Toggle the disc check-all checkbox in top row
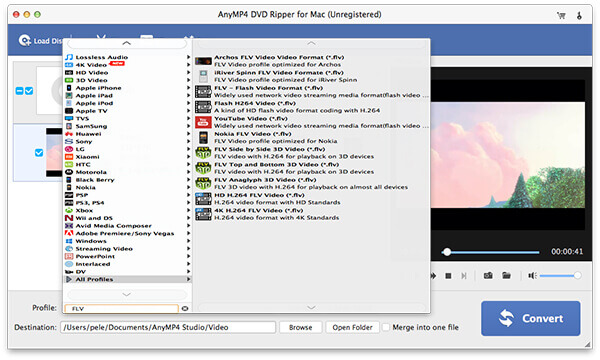The image size is (600, 360). pos(29,91)
